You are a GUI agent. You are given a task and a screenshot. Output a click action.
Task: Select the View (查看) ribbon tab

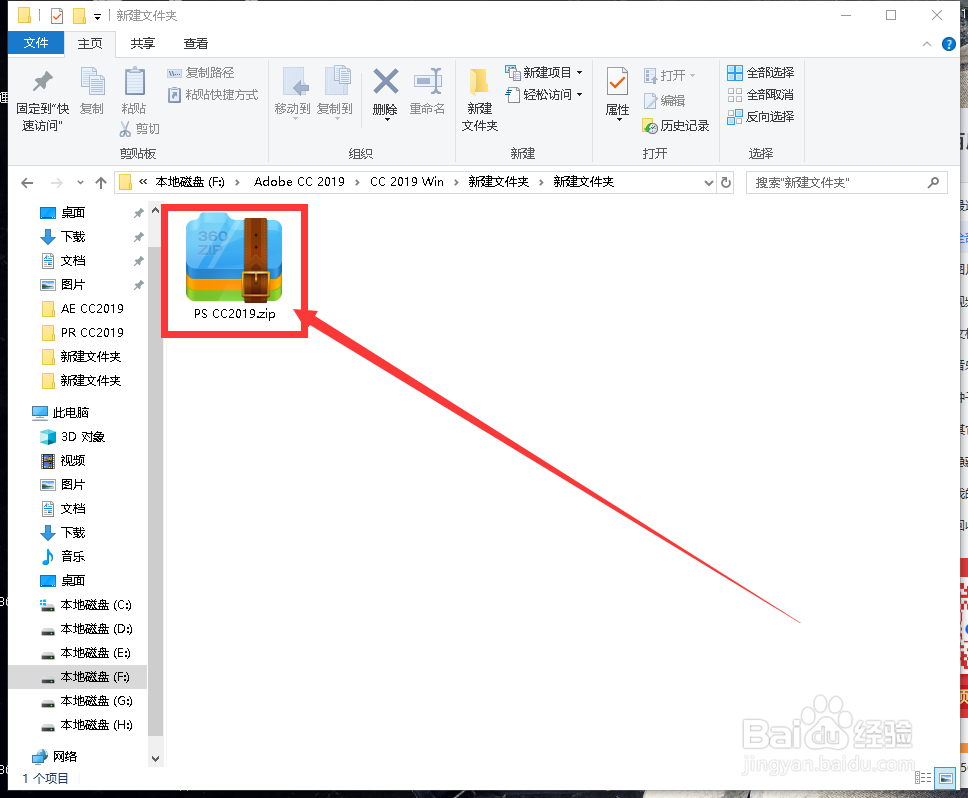[x=196, y=43]
